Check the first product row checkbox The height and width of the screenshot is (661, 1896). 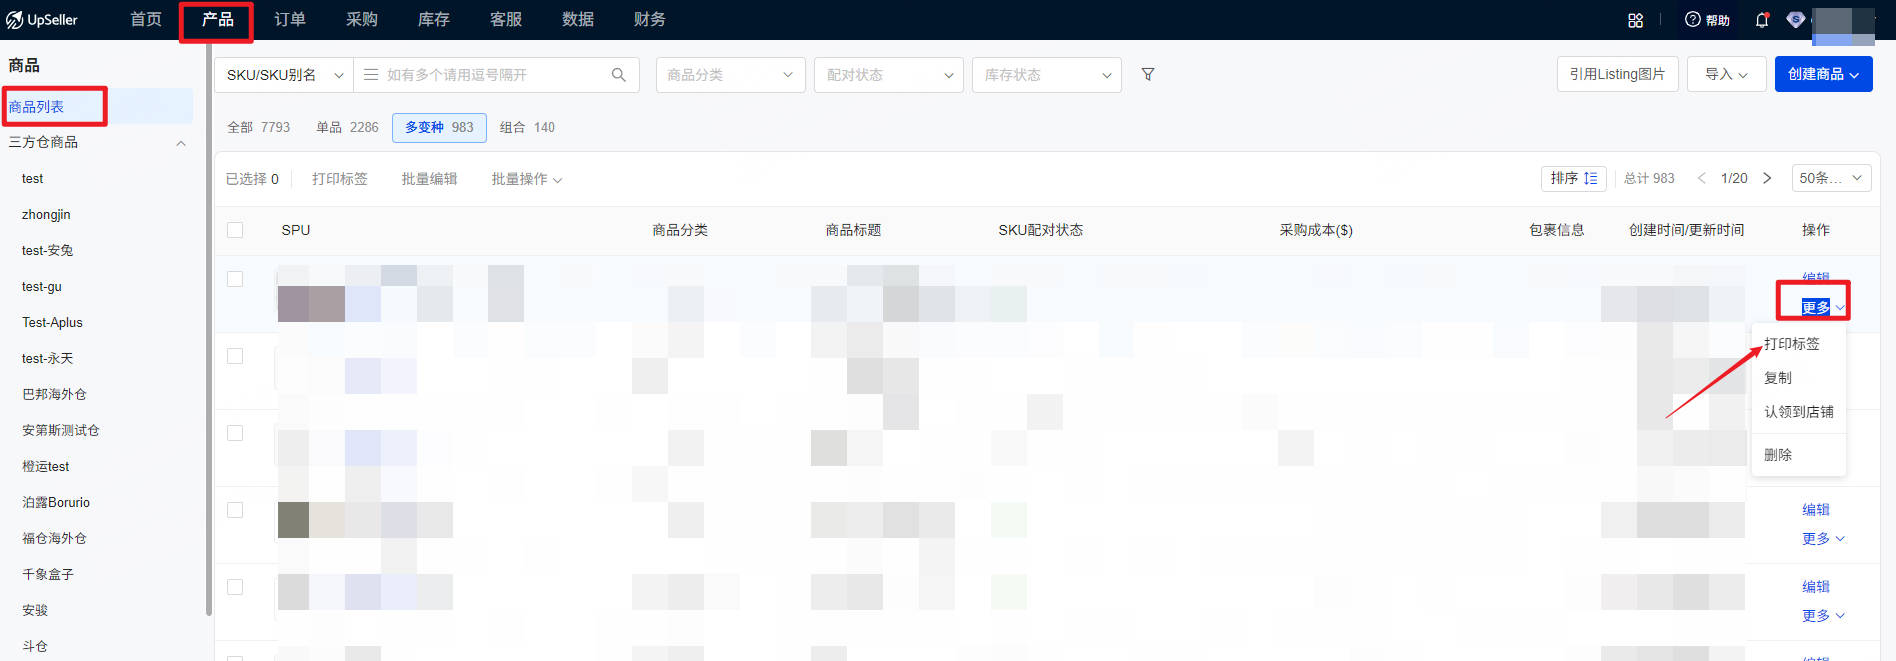235,279
